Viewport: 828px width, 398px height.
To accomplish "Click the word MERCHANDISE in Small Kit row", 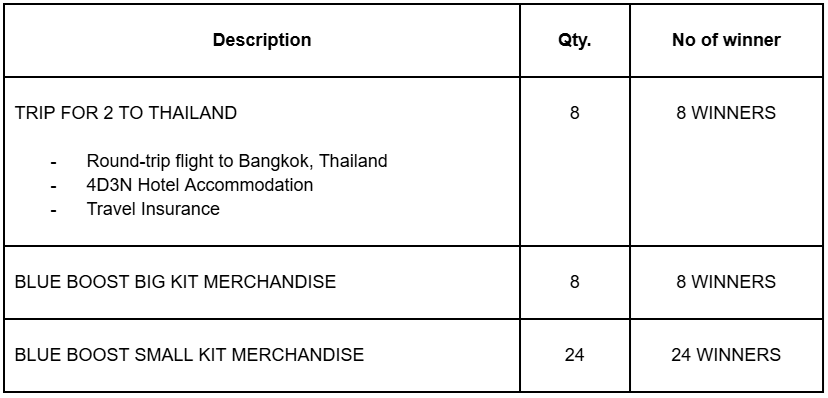I will (298, 355).
